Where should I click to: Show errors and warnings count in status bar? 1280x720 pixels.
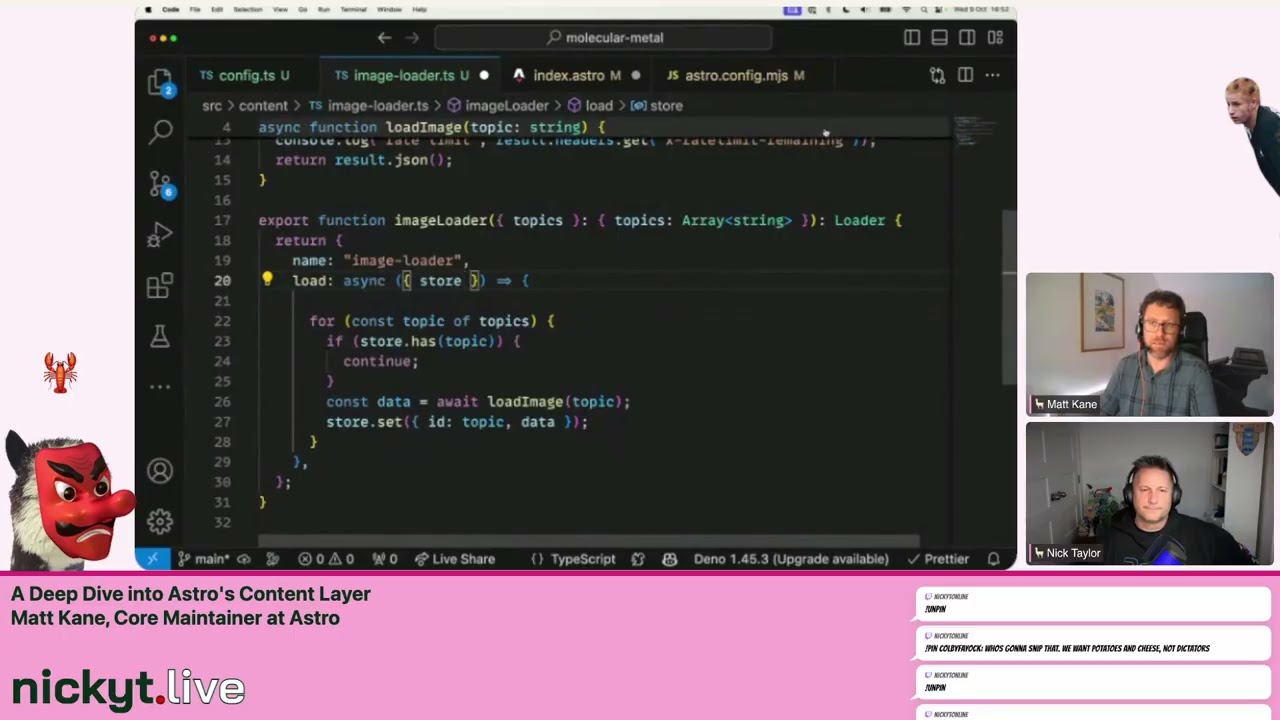pos(325,559)
